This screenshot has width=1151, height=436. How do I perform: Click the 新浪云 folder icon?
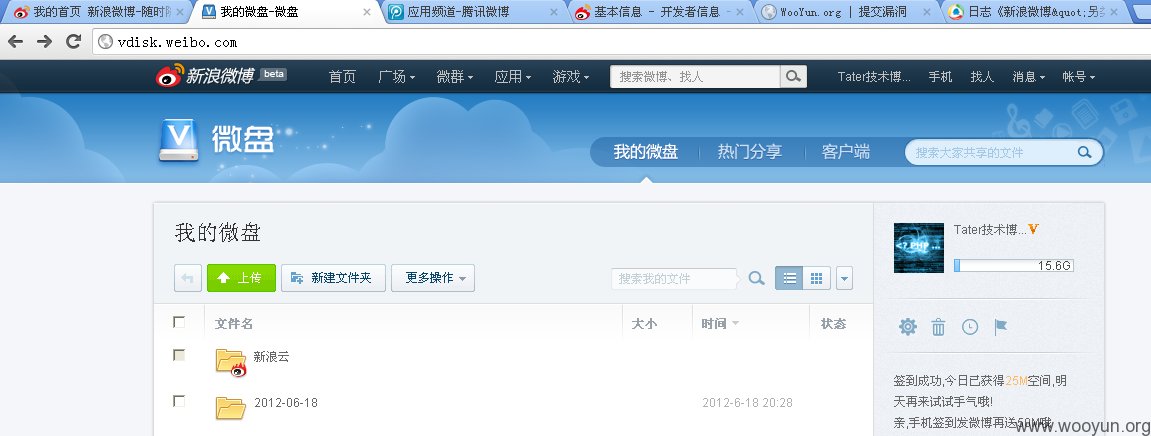point(230,362)
